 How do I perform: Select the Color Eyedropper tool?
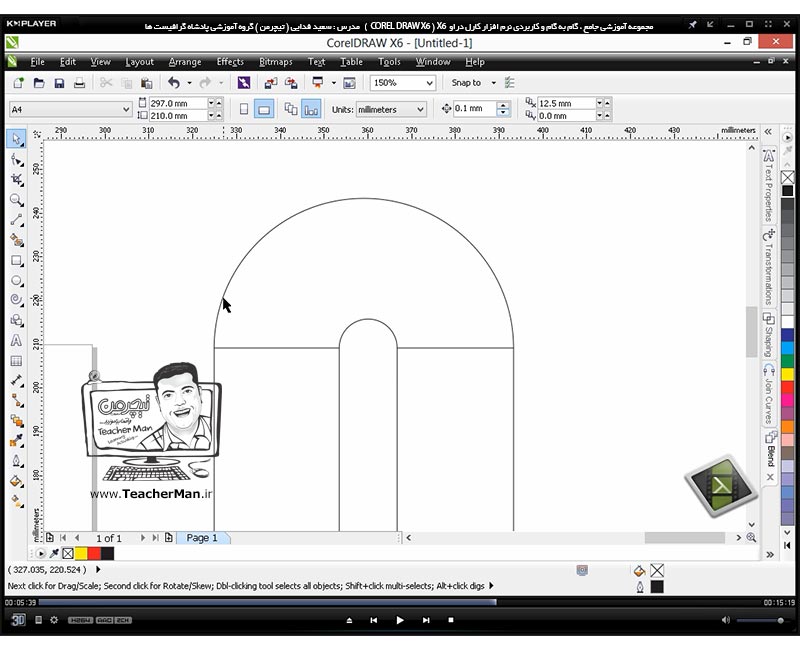[x=16, y=441]
